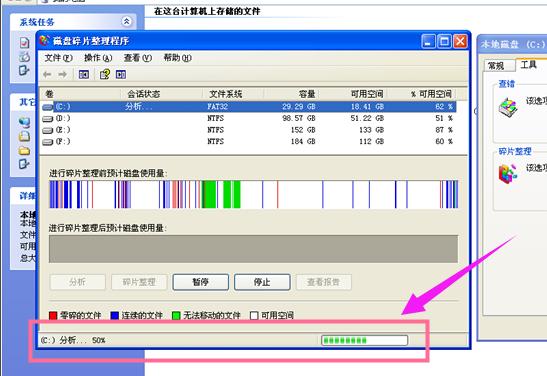Sort by the 卷 column header

click(80, 94)
